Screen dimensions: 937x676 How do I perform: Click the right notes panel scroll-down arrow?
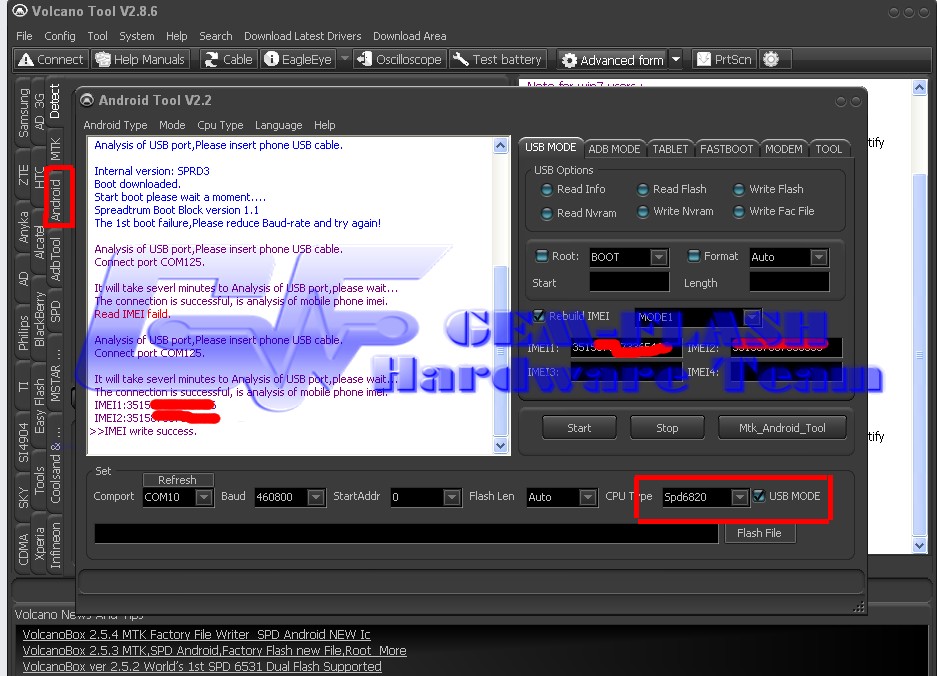point(920,545)
